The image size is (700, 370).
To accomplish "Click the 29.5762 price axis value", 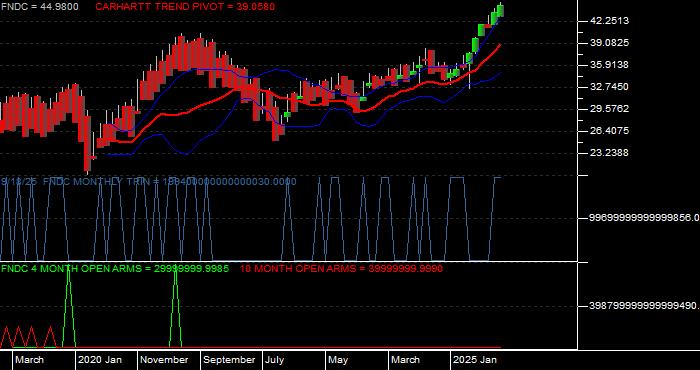I will pyautogui.click(x=609, y=109).
